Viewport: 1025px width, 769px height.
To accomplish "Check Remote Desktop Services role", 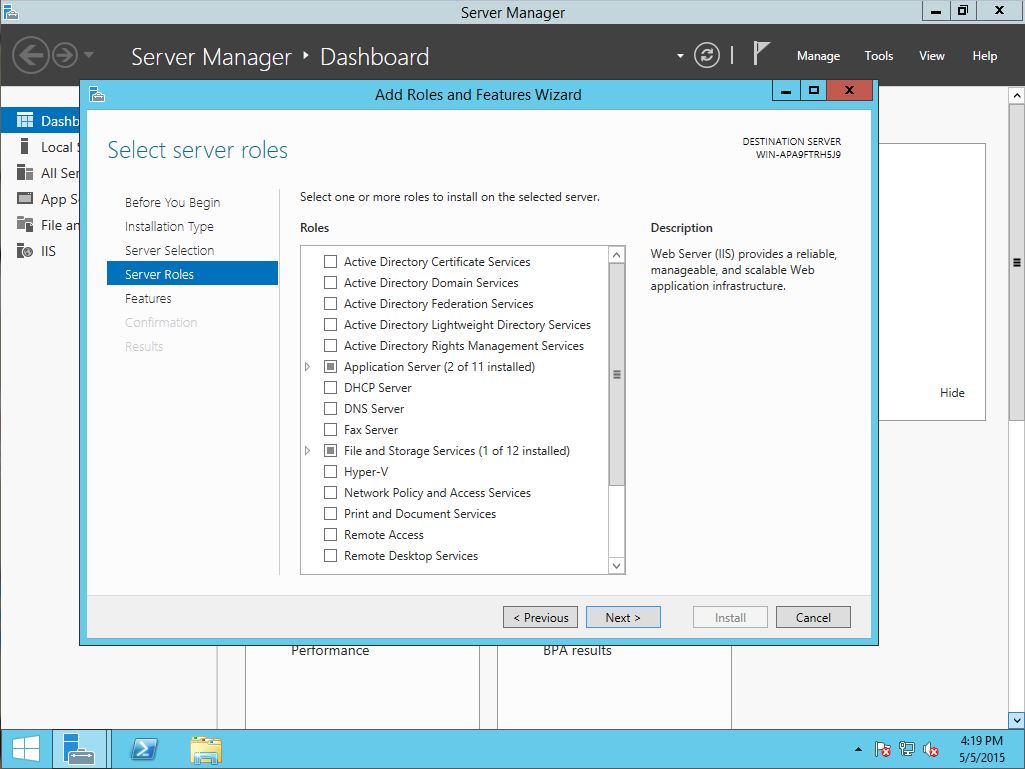I will (x=331, y=555).
